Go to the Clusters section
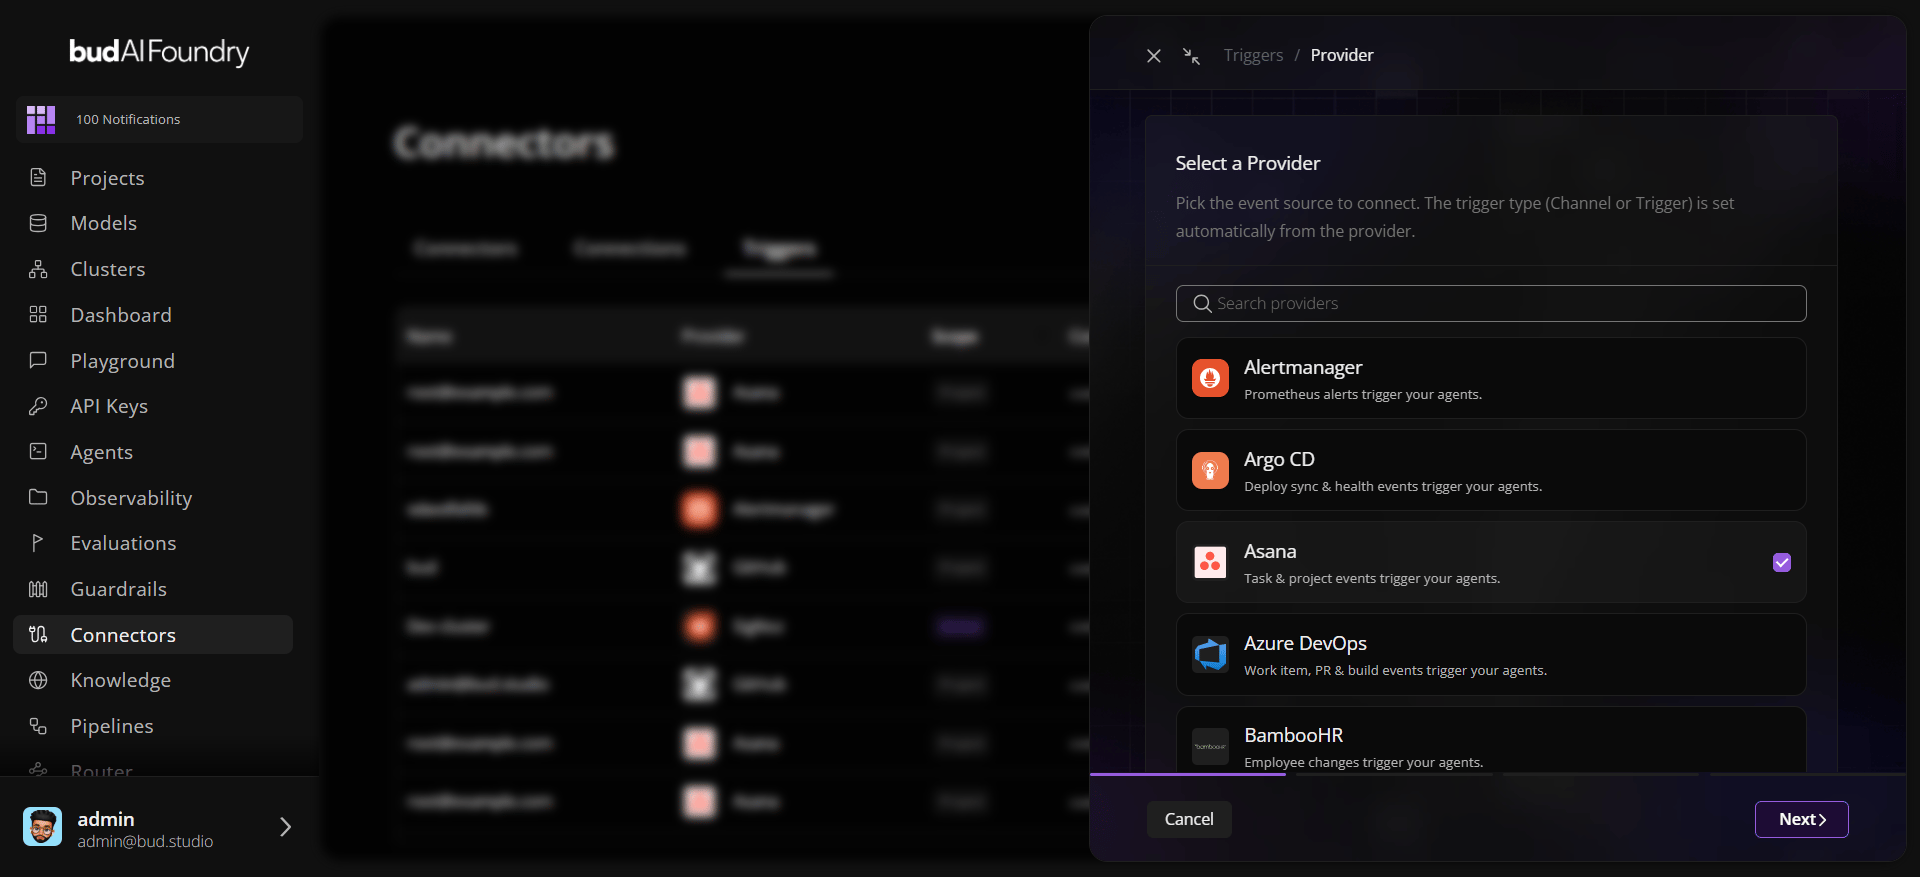Image resolution: width=1920 pixels, height=877 pixels. click(153, 269)
